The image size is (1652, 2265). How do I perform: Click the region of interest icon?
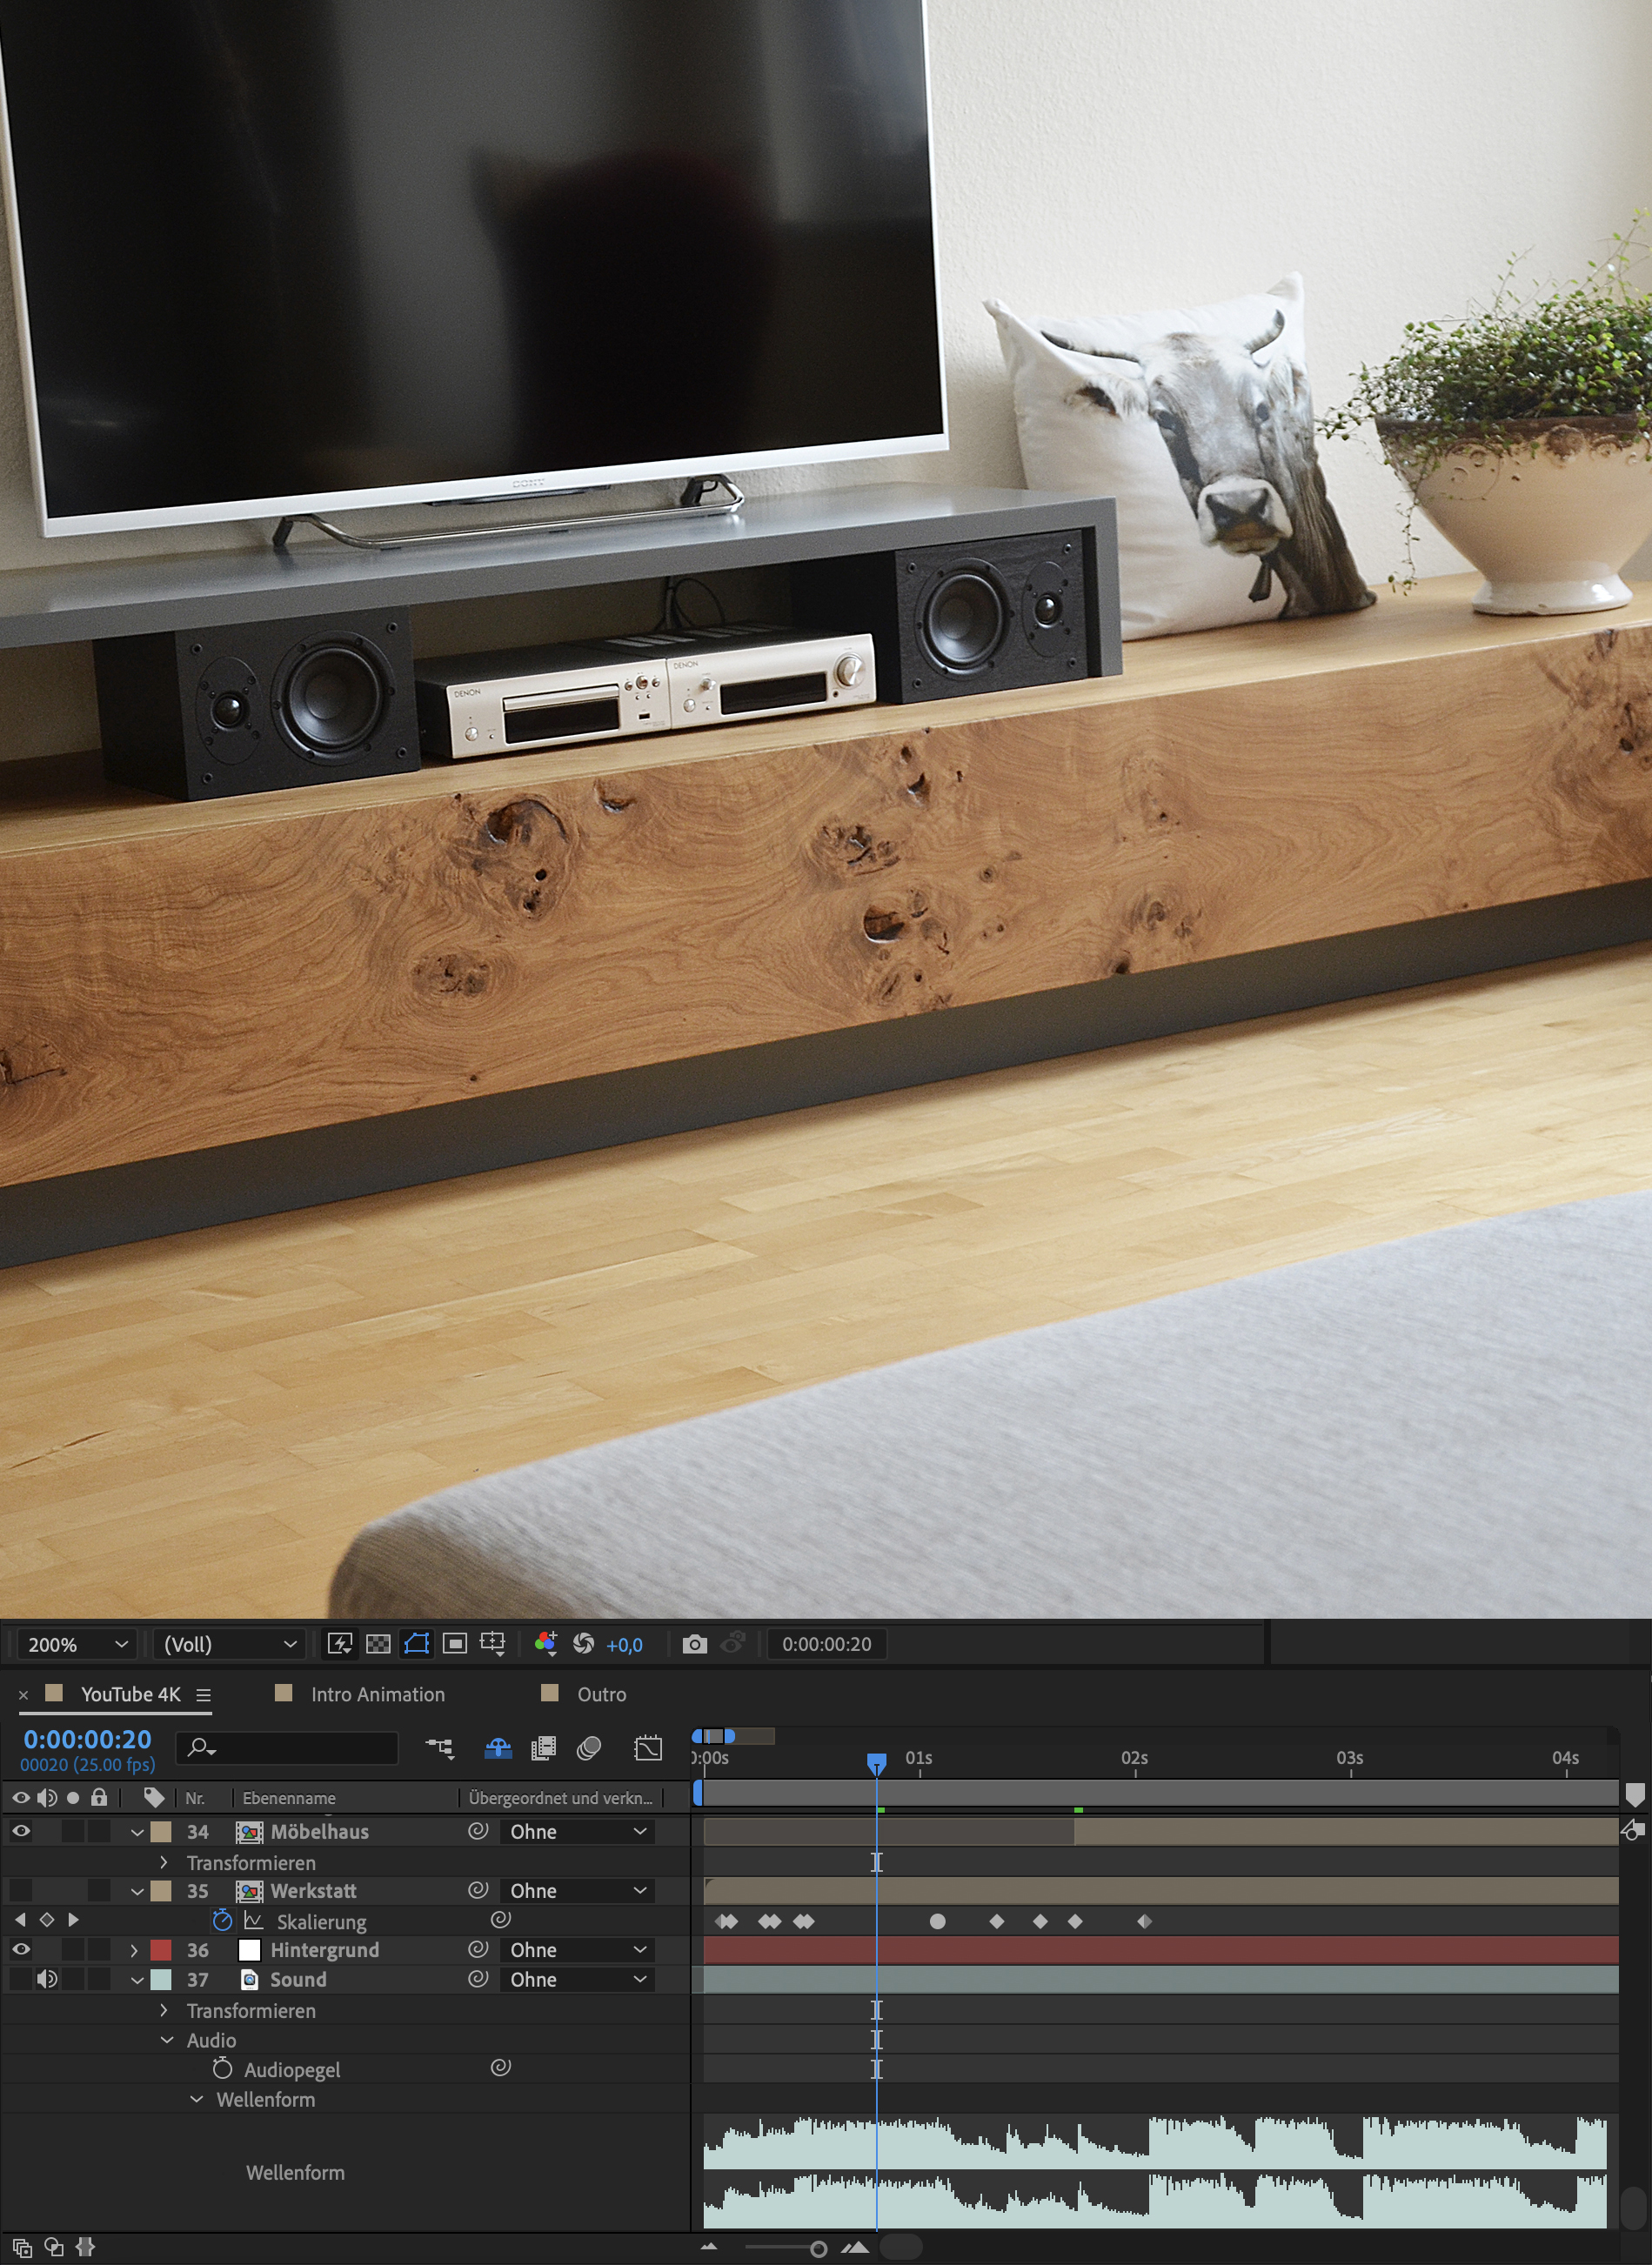point(455,1644)
